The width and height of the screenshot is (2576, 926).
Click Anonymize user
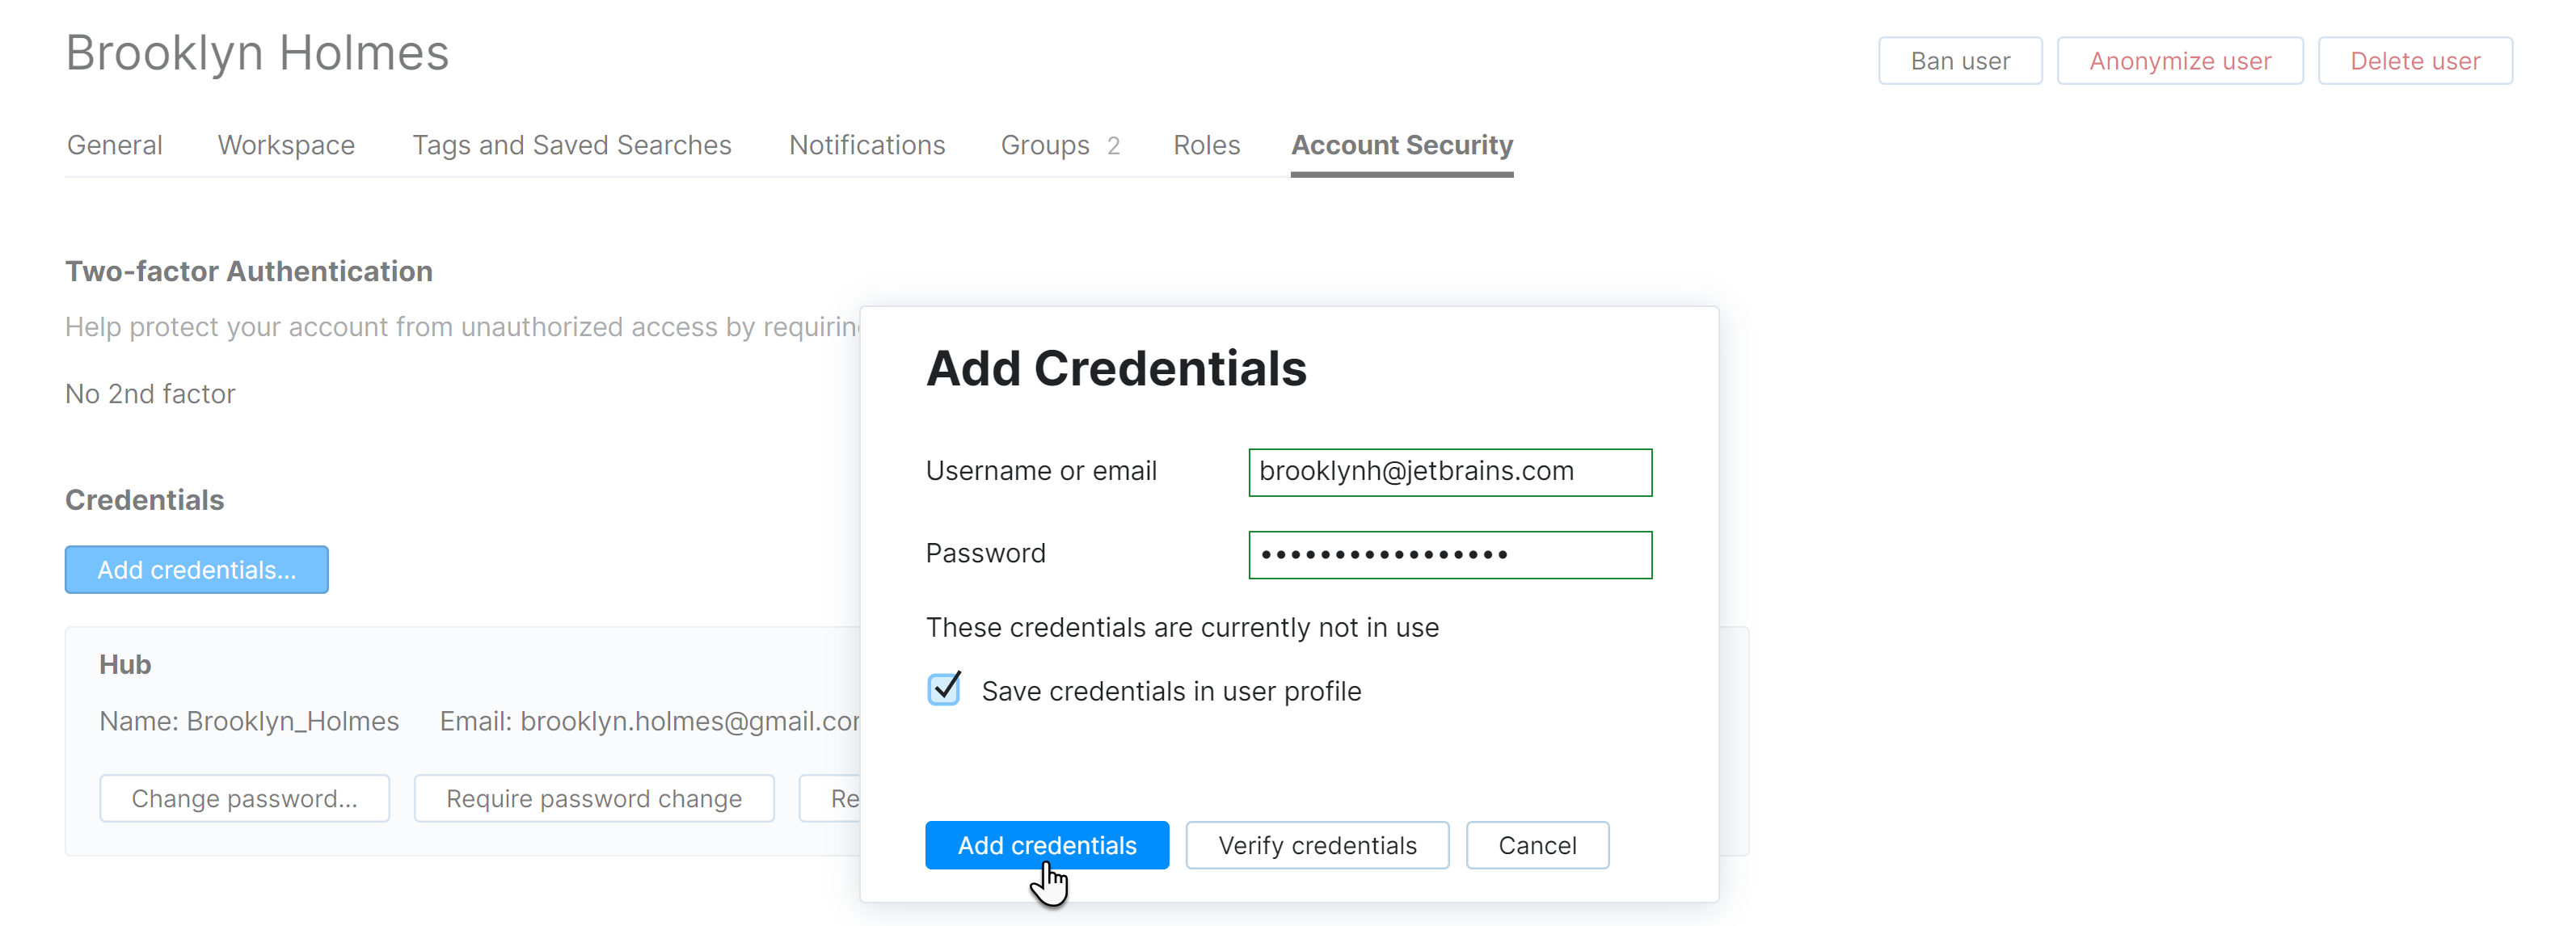[2179, 60]
